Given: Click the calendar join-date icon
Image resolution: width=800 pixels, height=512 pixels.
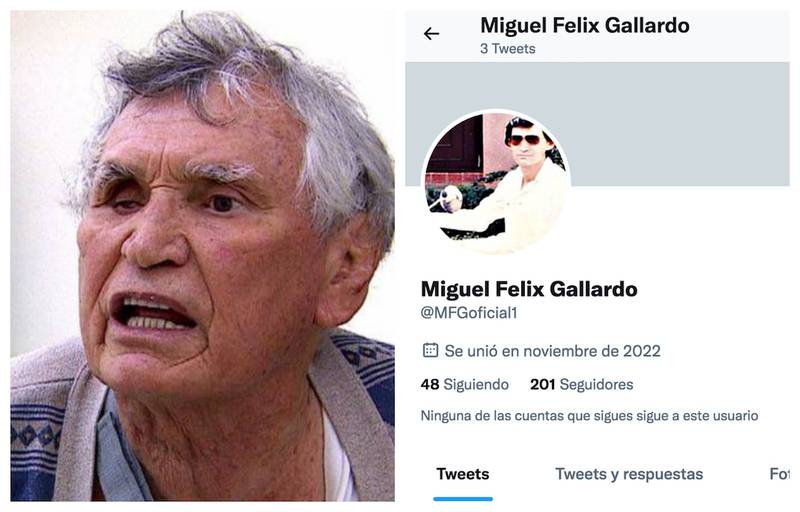Looking at the screenshot, I should click(430, 350).
